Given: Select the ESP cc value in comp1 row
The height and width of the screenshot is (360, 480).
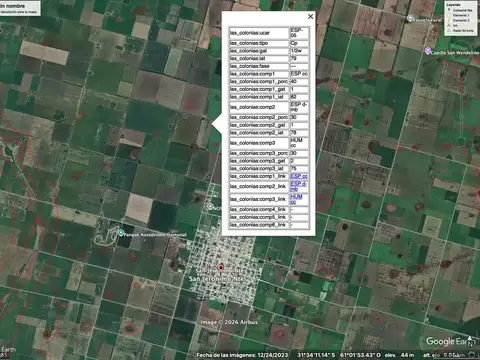Looking at the screenshot, I should tap(299, 74).
